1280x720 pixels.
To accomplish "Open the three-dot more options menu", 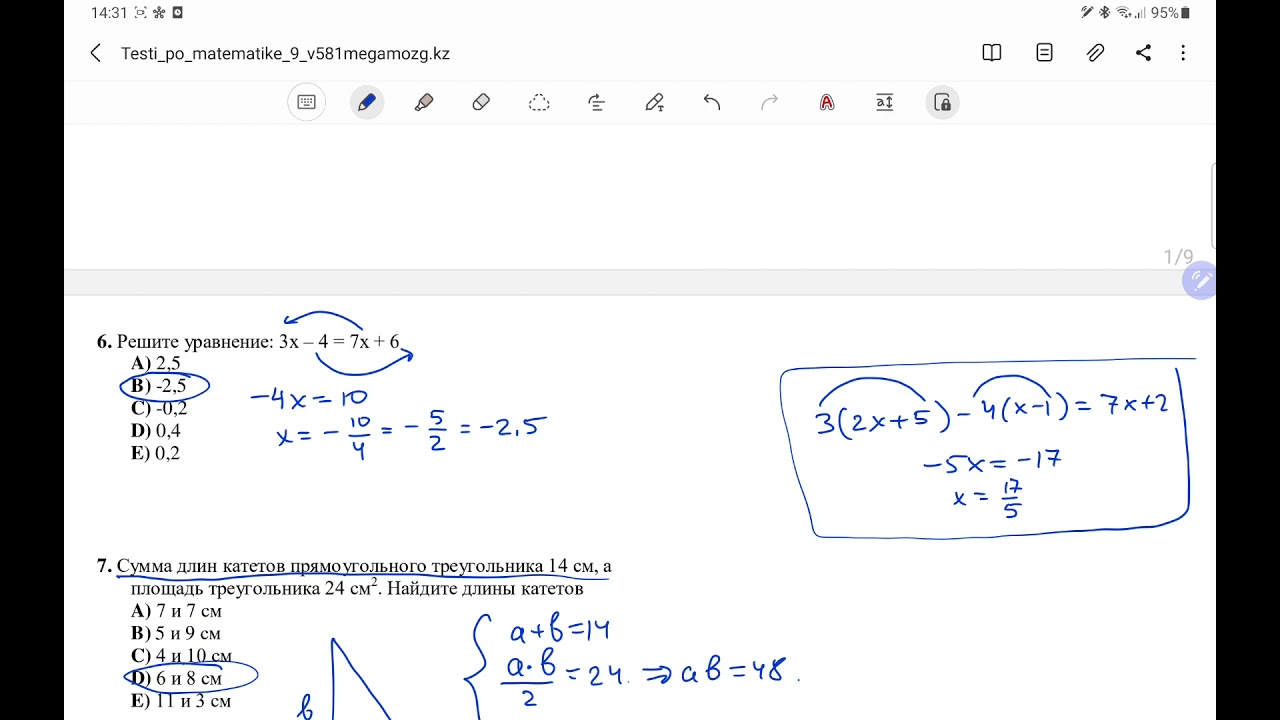I will point(1183,53).
